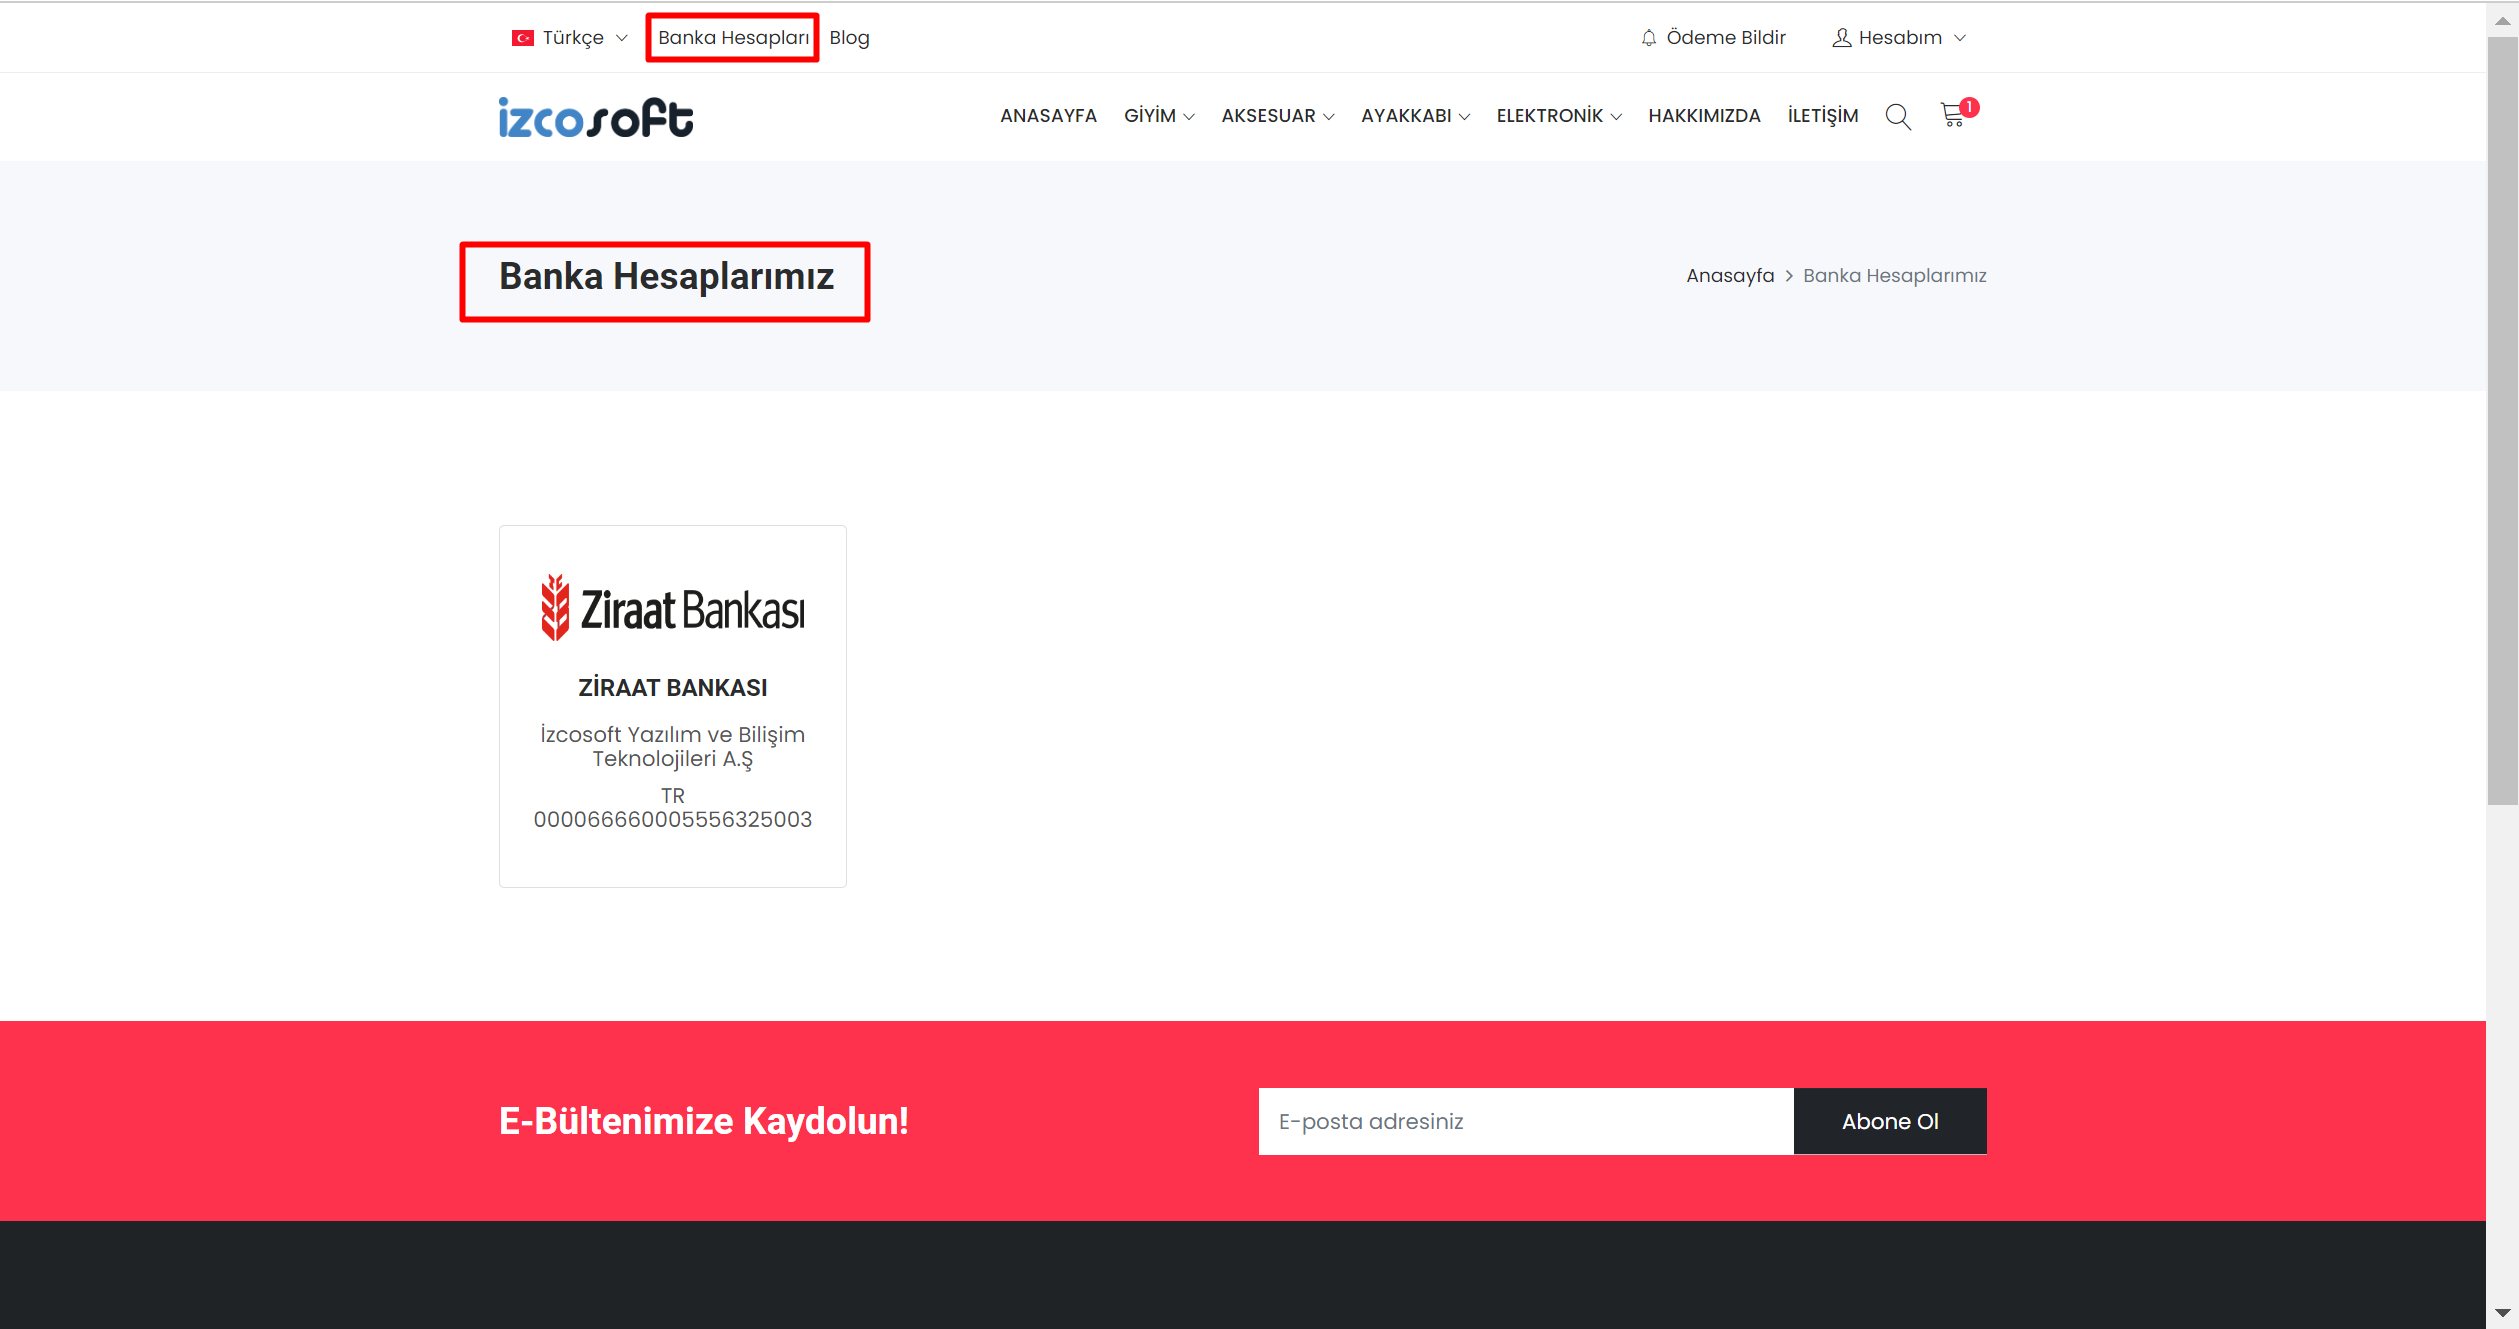The width and height of the screenshot is (2519, 1329).
Task: Open the İLETİŞİM page
Action: click(1822, 116)
